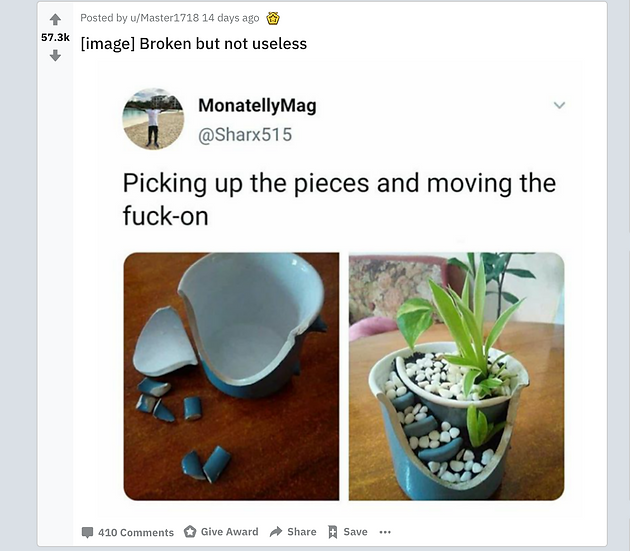Click the Save button text
This screenshot has height=551, width=630.
tap(355, 532)
